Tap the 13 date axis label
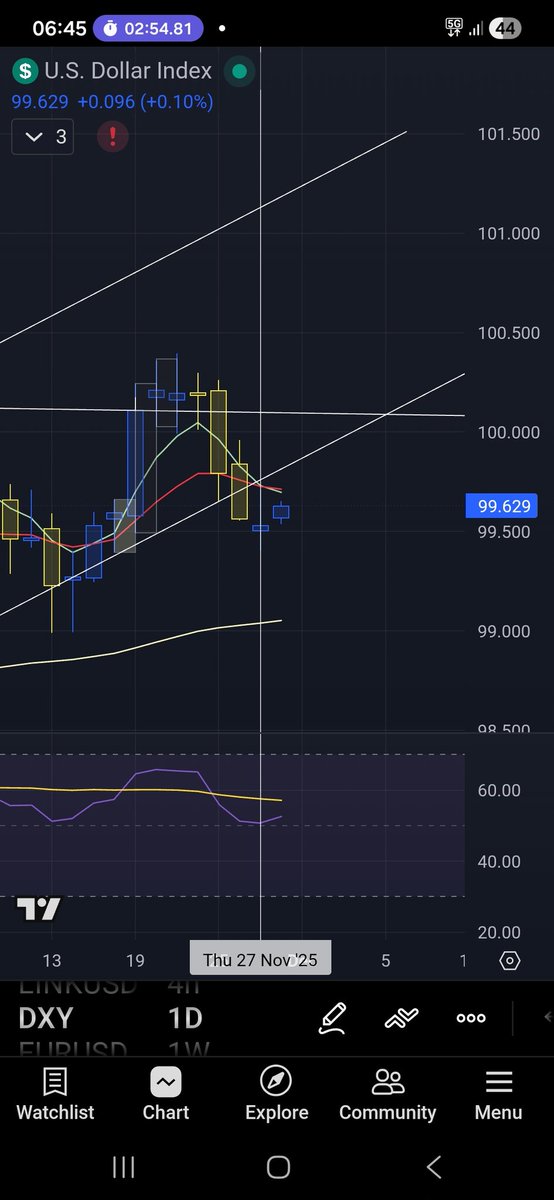The width and height of the screenshot is (554, 1200). (x=51, y=960)
